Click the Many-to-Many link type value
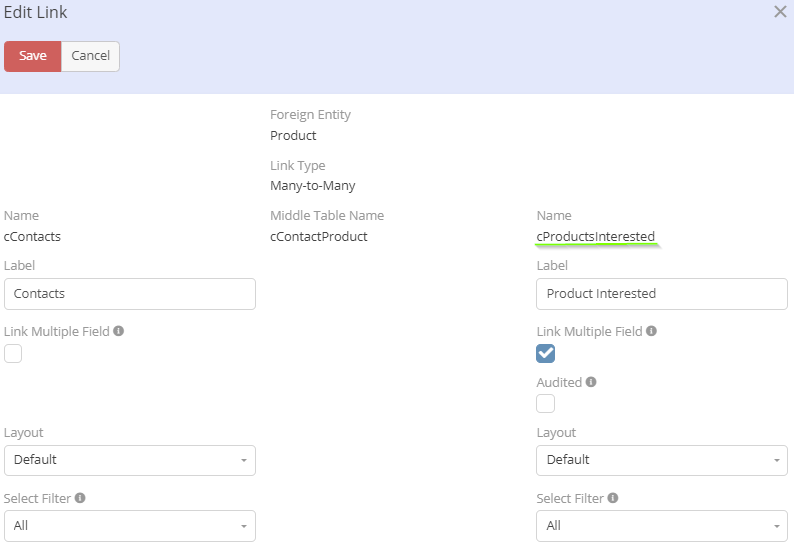The image size is (794, 549). click(313, 186)
